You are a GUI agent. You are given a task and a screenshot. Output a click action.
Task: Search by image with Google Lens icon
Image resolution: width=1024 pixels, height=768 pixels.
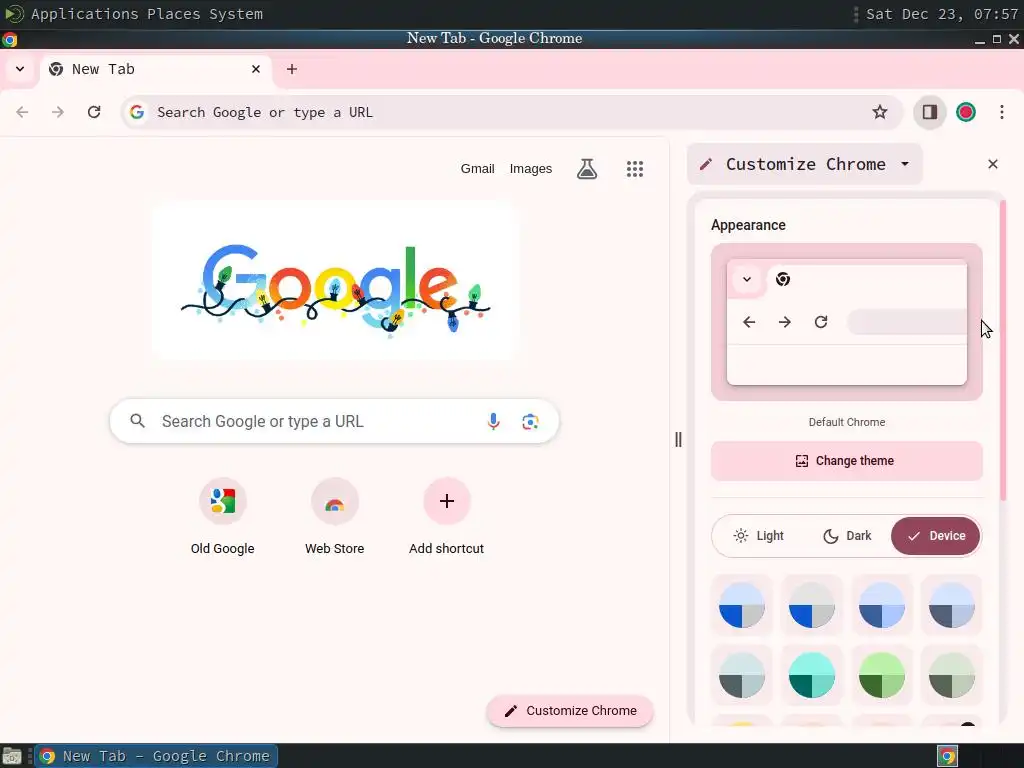pos(530,422)
